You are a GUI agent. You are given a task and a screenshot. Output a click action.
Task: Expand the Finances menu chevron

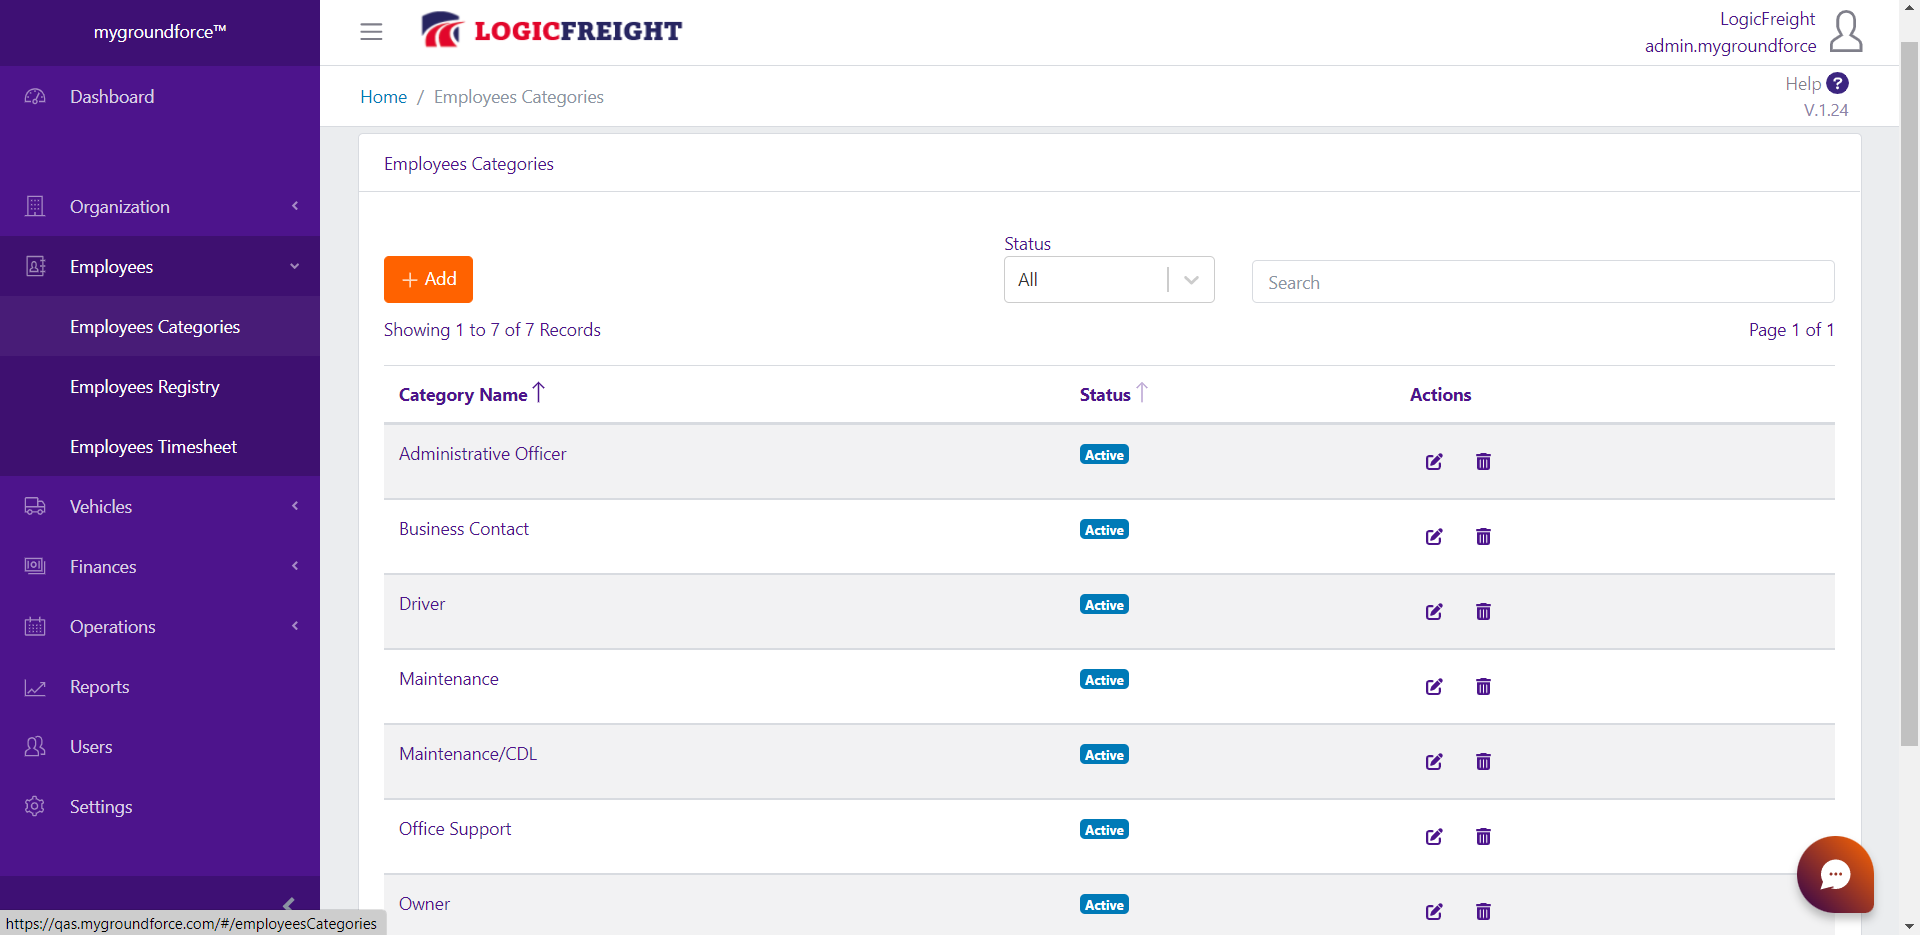click(x=295, y=566)
